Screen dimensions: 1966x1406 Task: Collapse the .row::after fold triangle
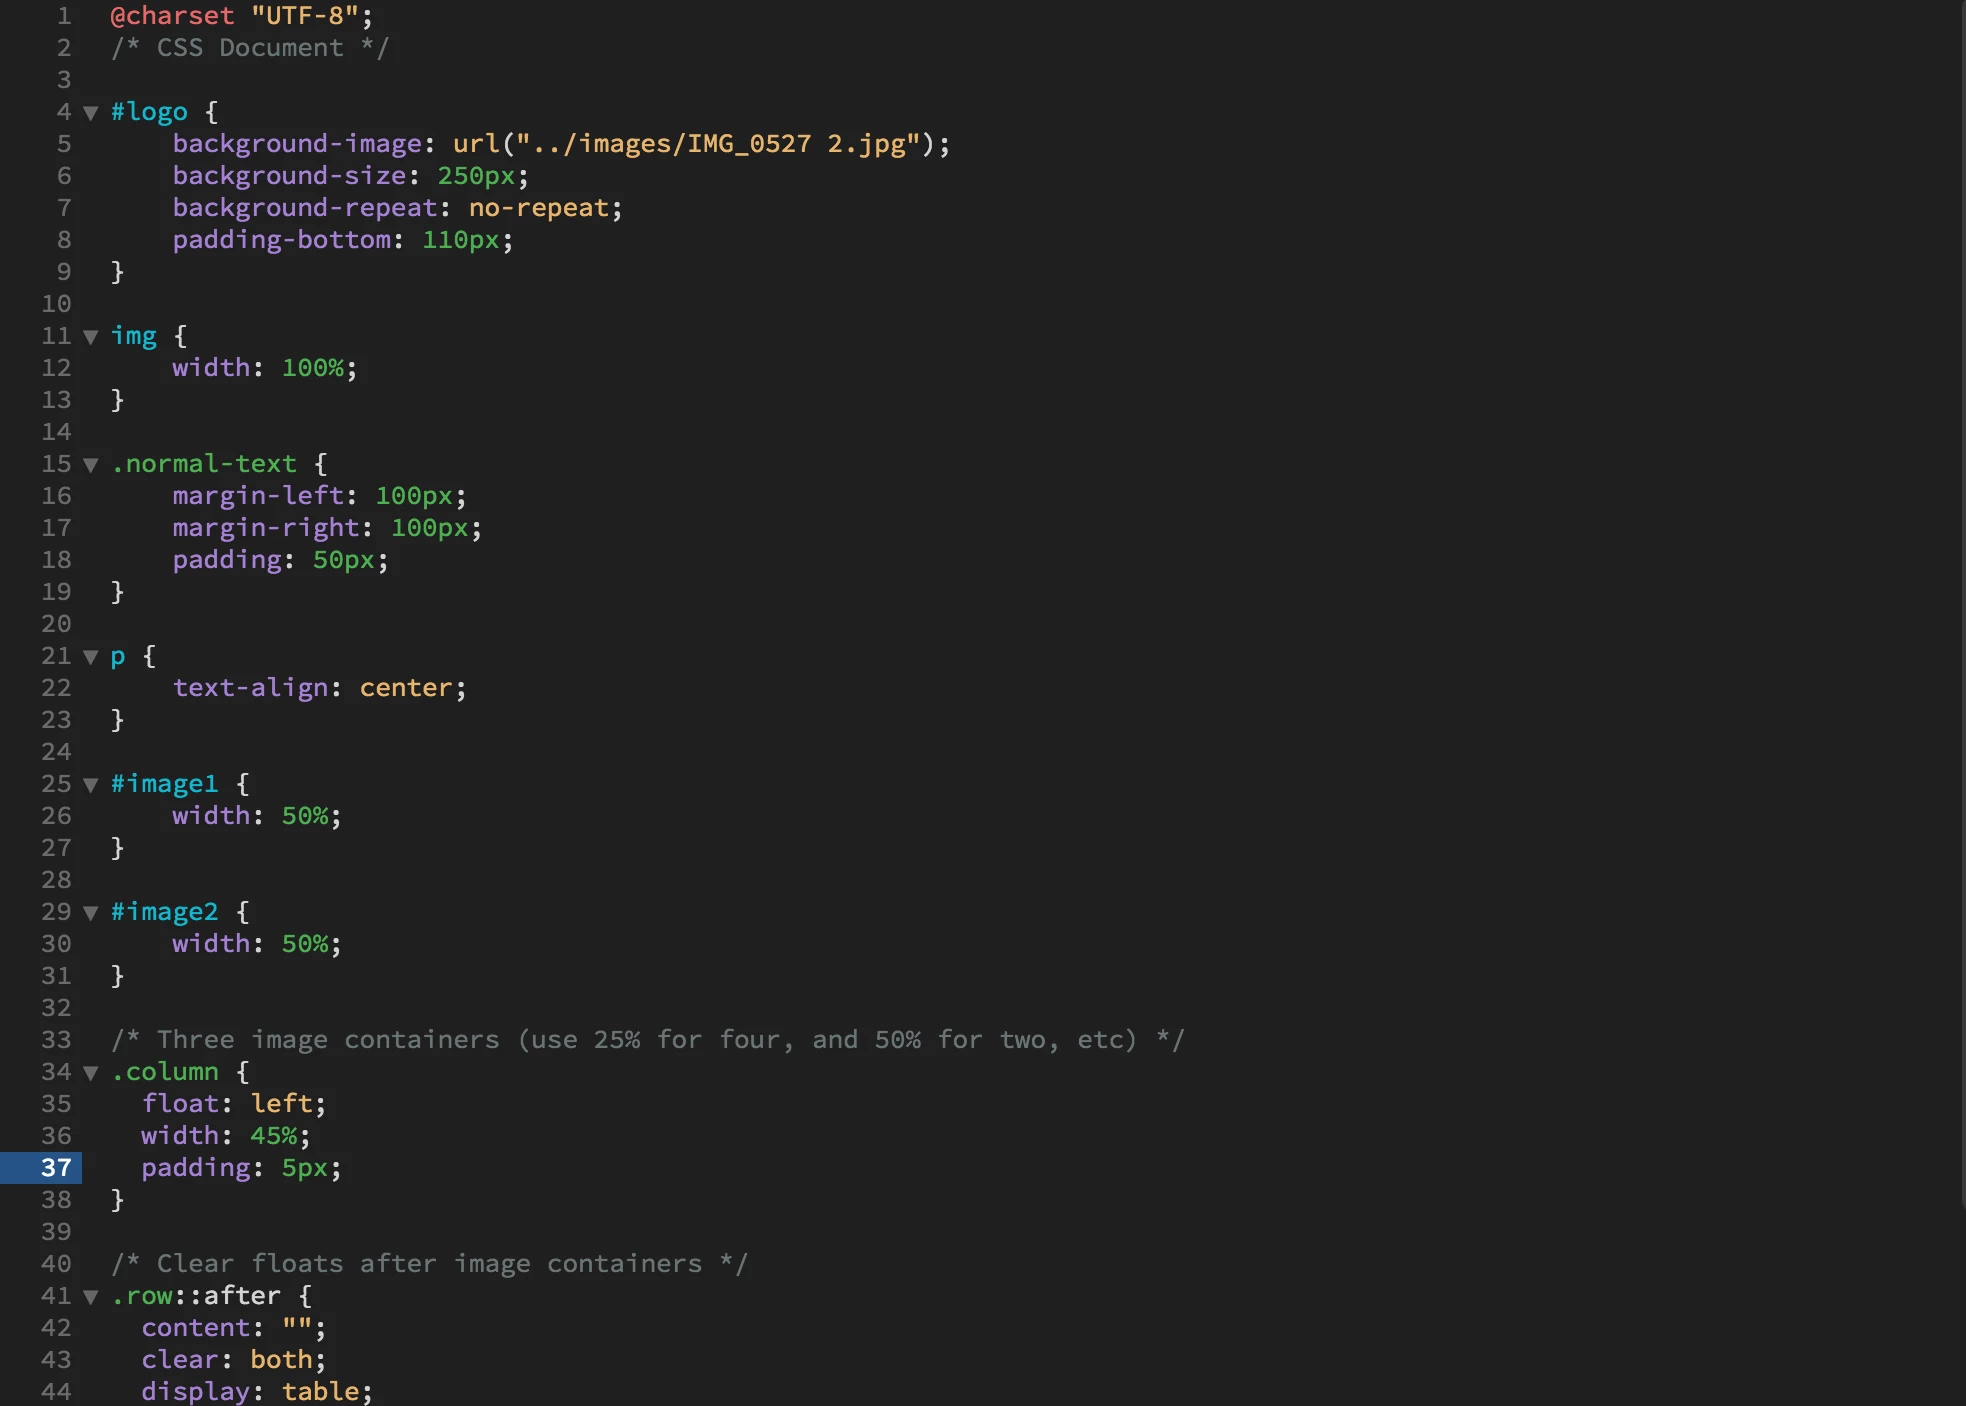(x=91, y=1297)
